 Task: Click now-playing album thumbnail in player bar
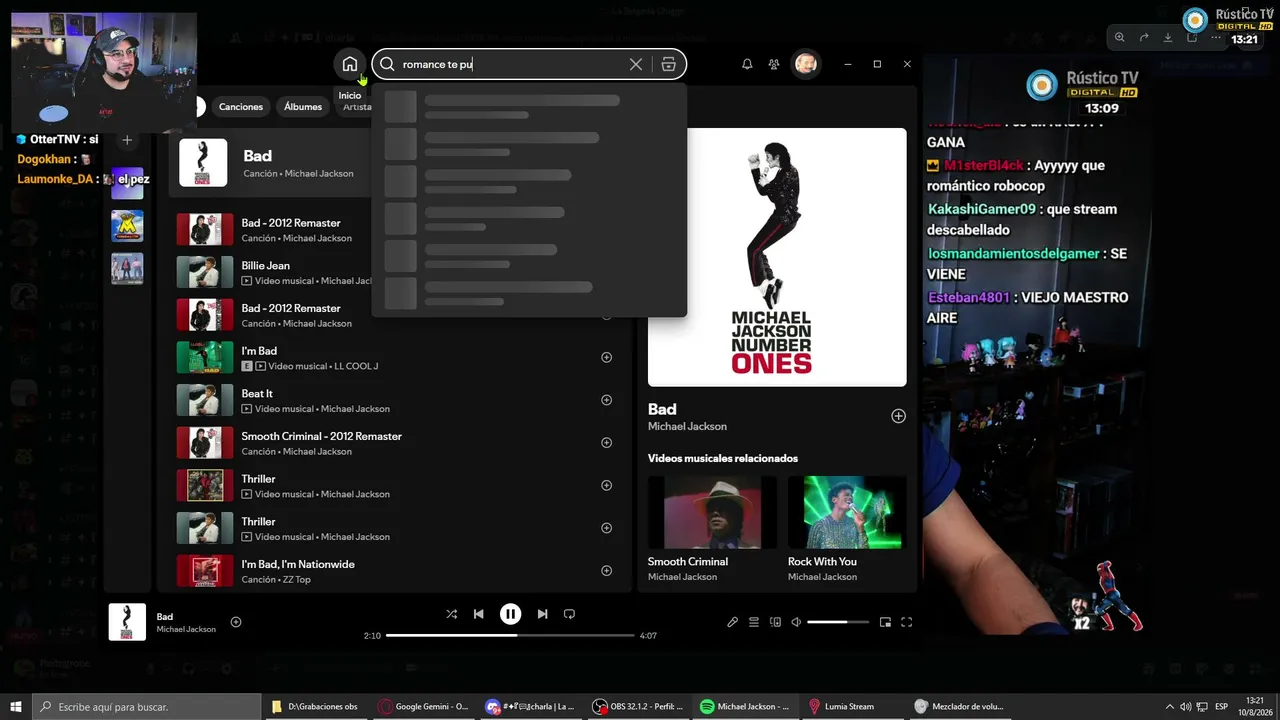click(127, 622)
